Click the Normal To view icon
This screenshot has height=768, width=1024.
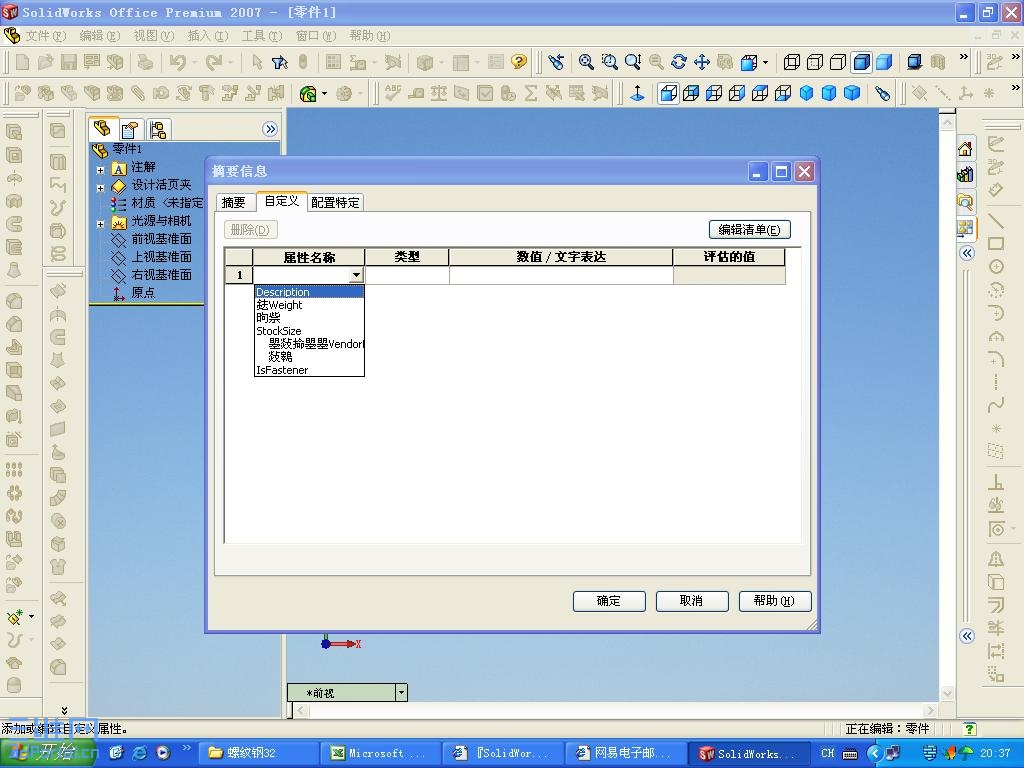click(x=637, y=93)
